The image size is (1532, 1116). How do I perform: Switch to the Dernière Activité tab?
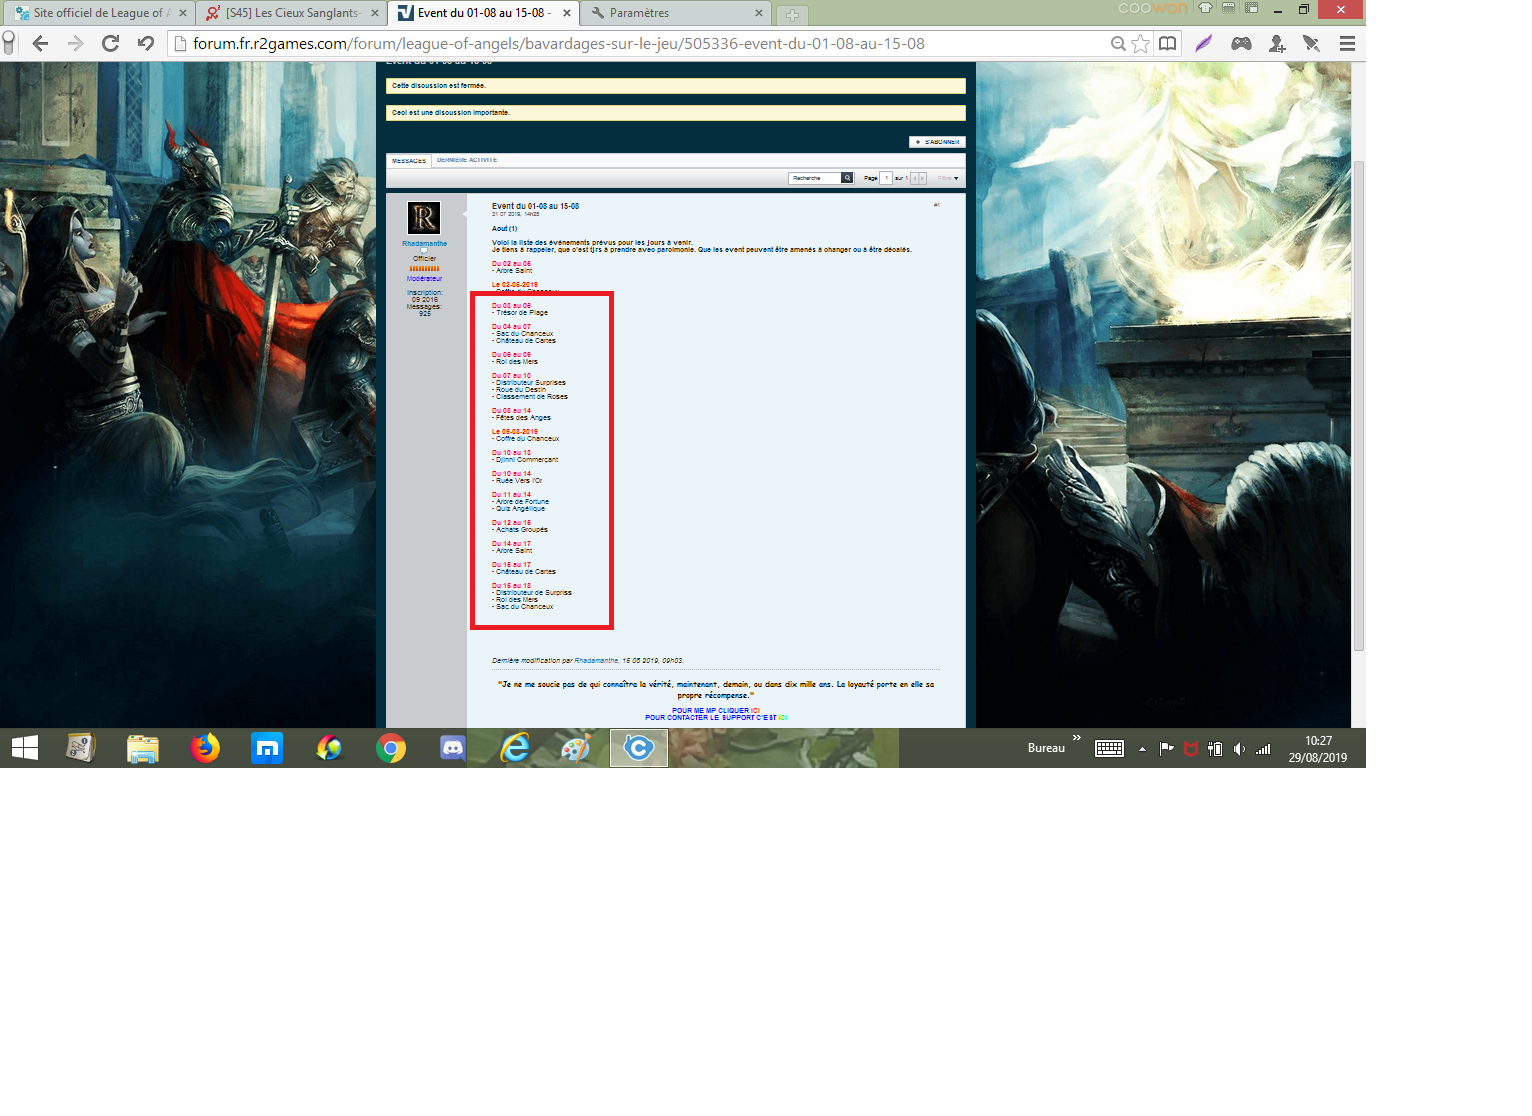click(x=467, y=160)
